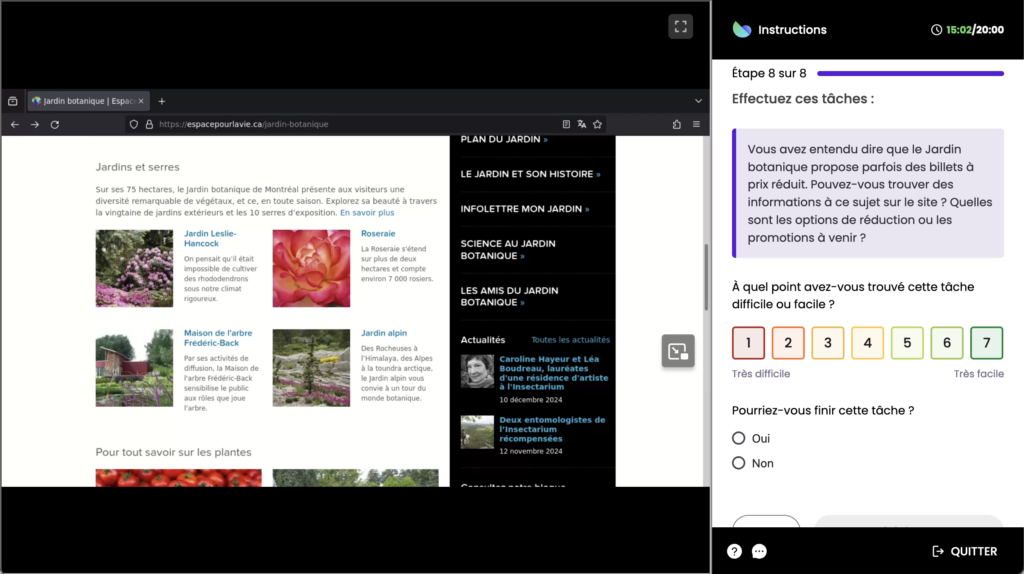This screenshot has height=574, width=1024.
Task: Open the browser extensions icon
Action: (x=677, y=124)
